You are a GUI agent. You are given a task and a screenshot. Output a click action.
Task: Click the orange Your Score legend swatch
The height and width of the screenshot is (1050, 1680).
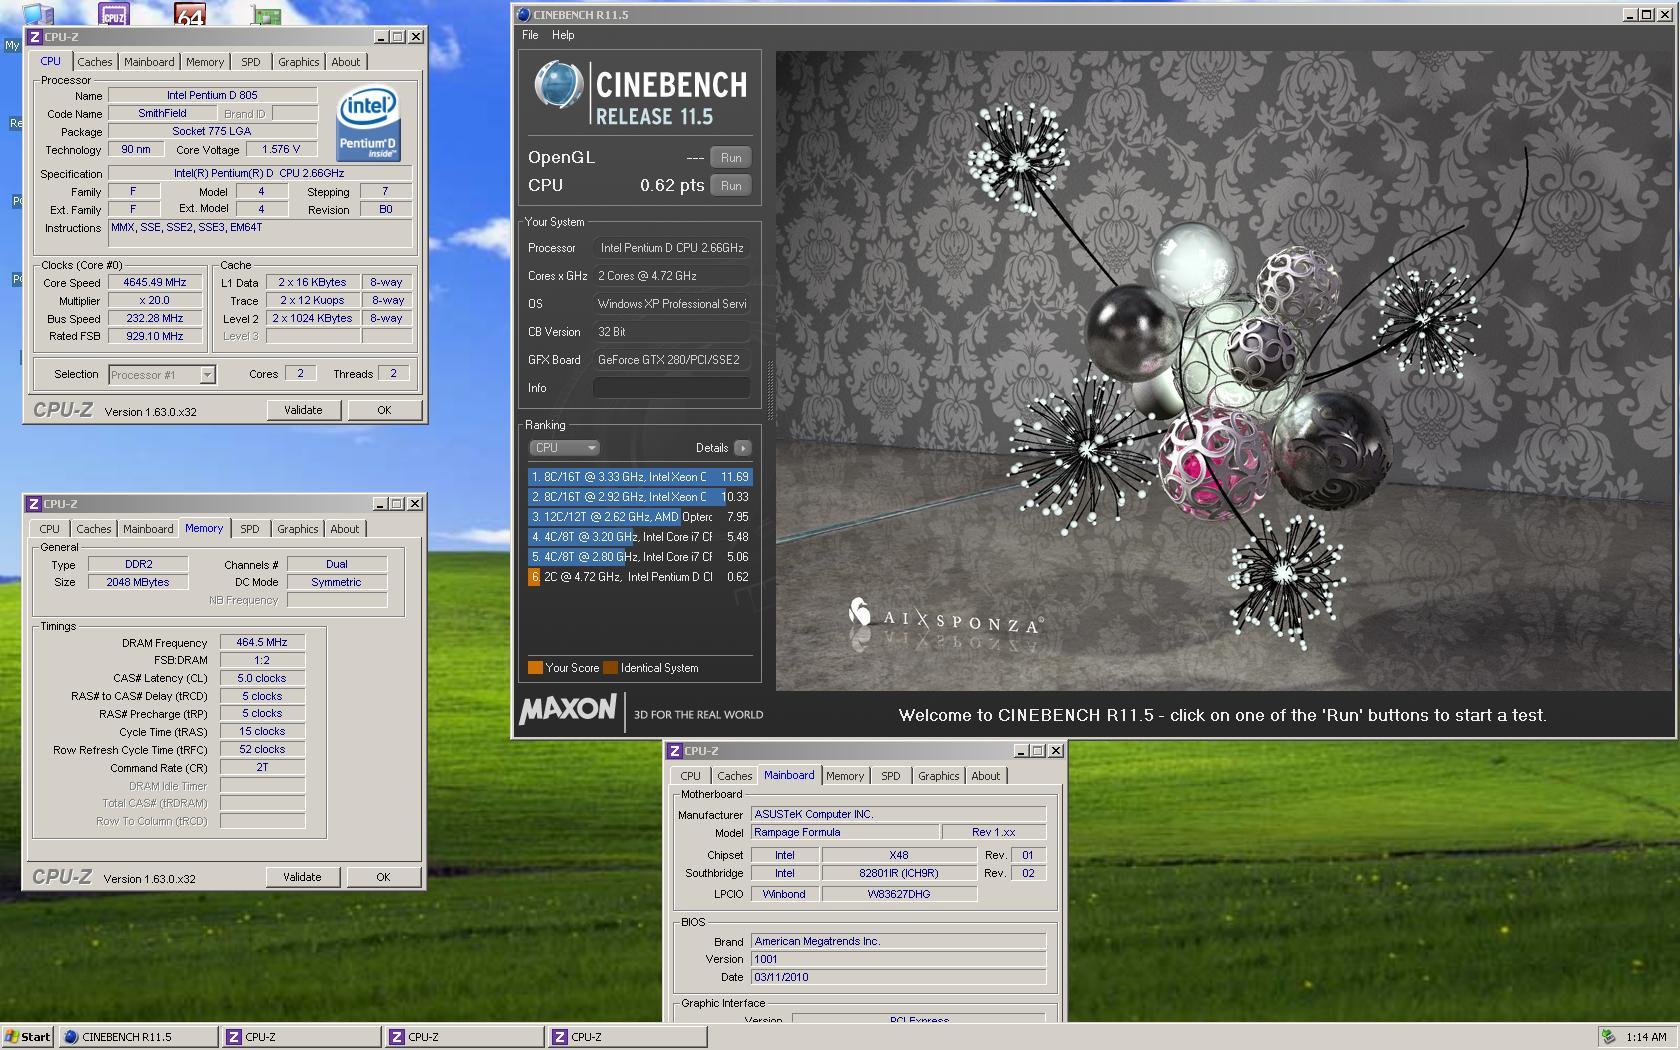point(535,668)
